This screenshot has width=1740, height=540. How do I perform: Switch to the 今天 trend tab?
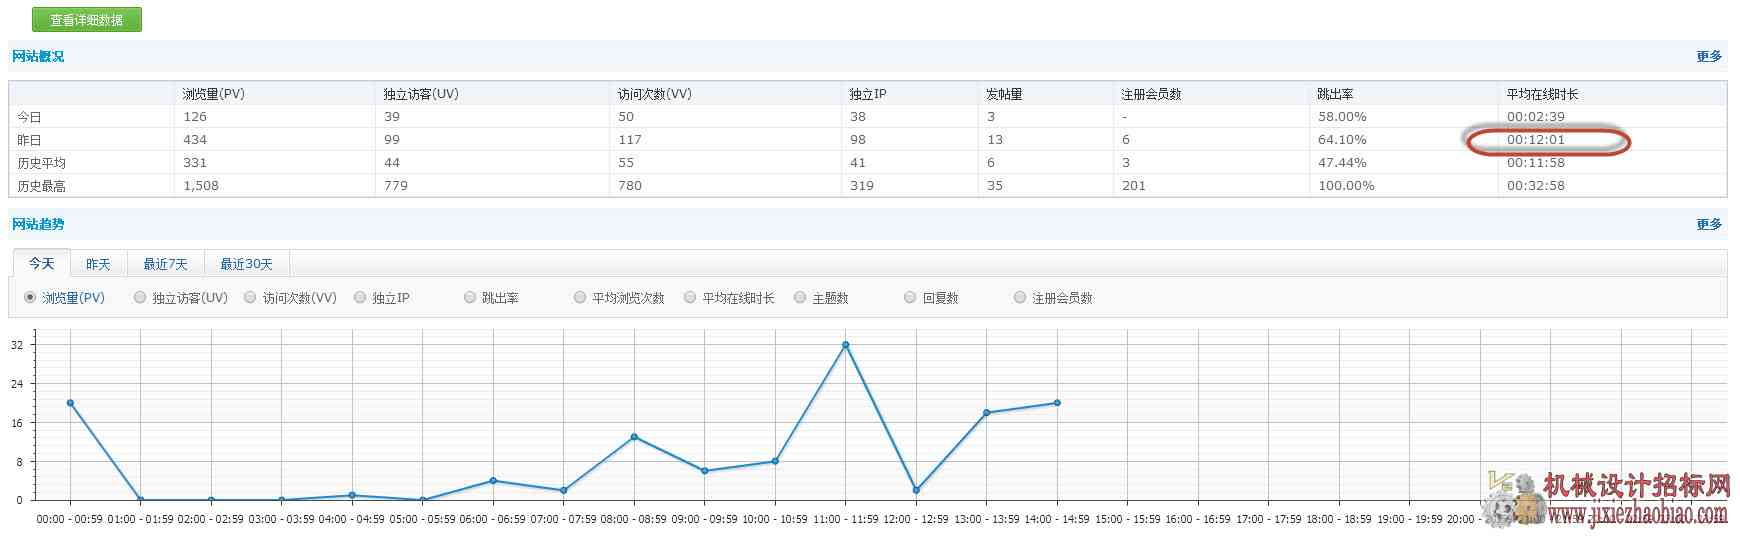point(41,264)
